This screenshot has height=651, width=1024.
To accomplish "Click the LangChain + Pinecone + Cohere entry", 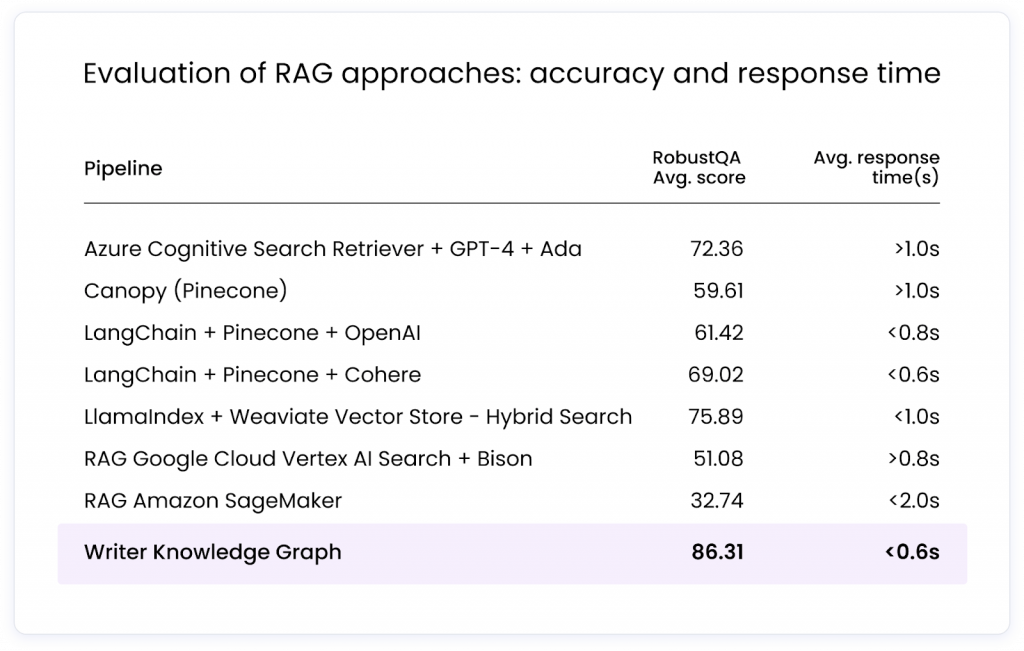I will tap(252, 374).
